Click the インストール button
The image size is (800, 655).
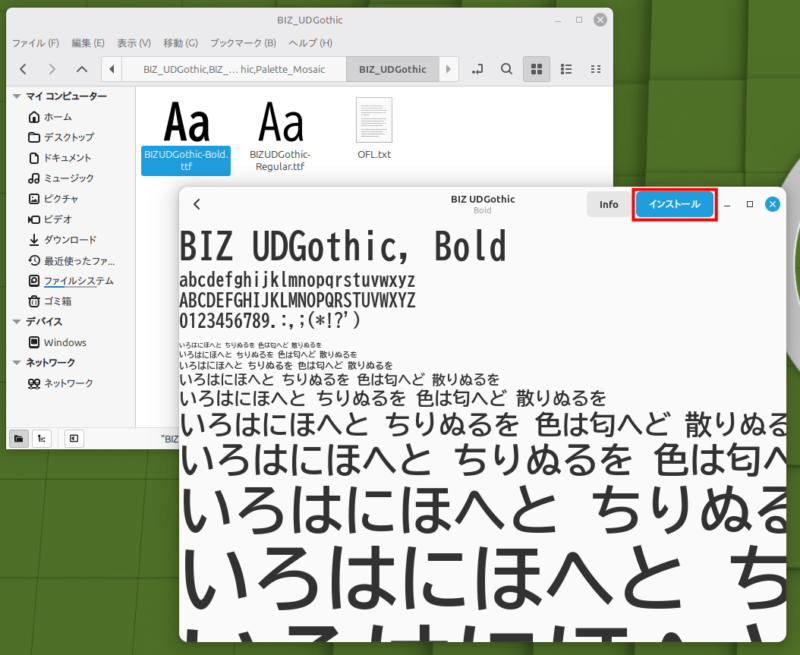[x=675, y=204]
